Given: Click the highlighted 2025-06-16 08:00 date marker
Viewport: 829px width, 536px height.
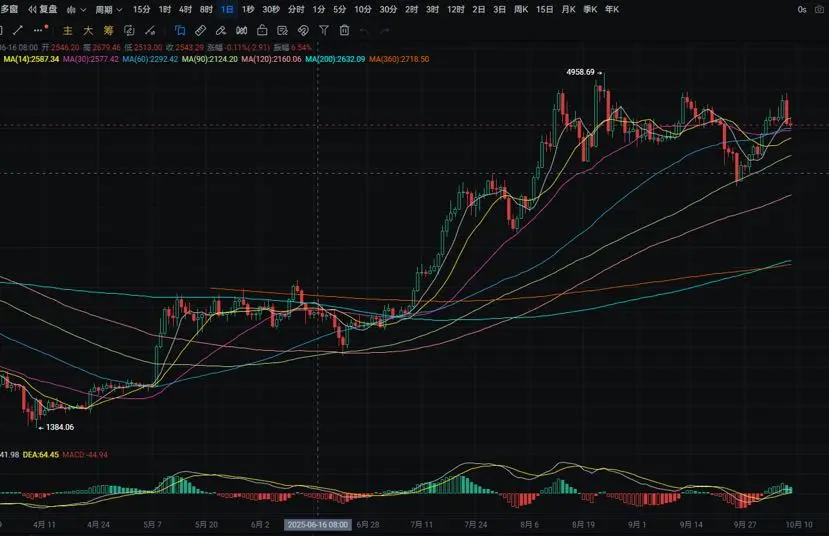Looking at the screenshot, I should [318, 524].
